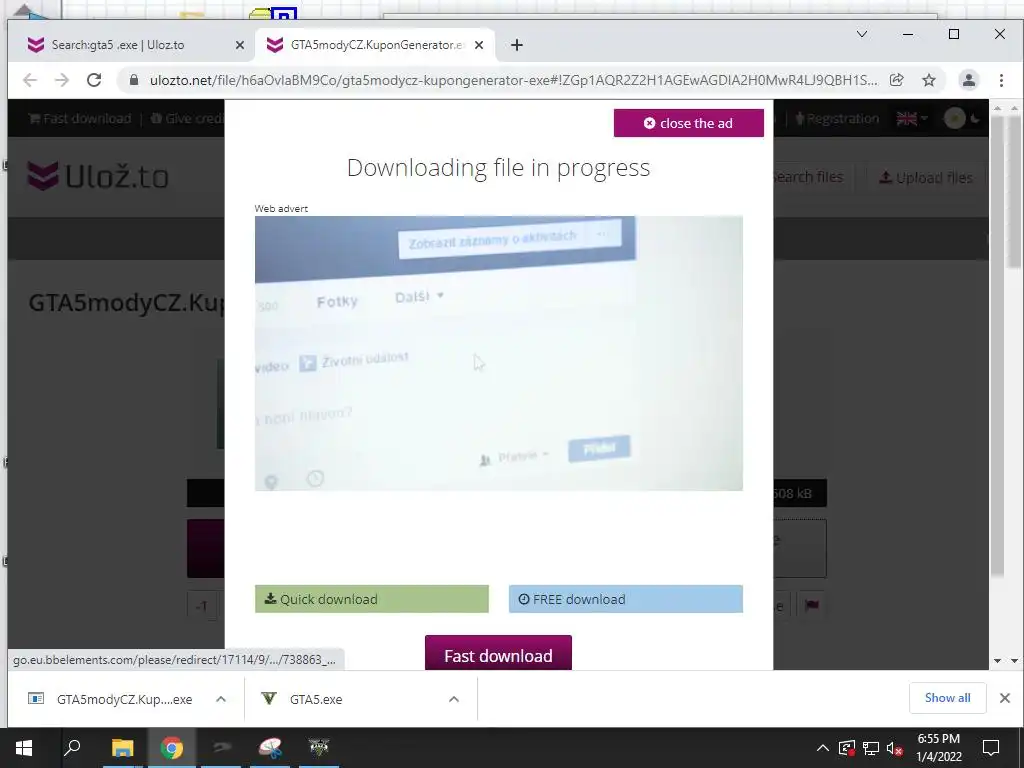Open Windows taskbar search
The image size is (1024, 768).
[x=72, y=747]
